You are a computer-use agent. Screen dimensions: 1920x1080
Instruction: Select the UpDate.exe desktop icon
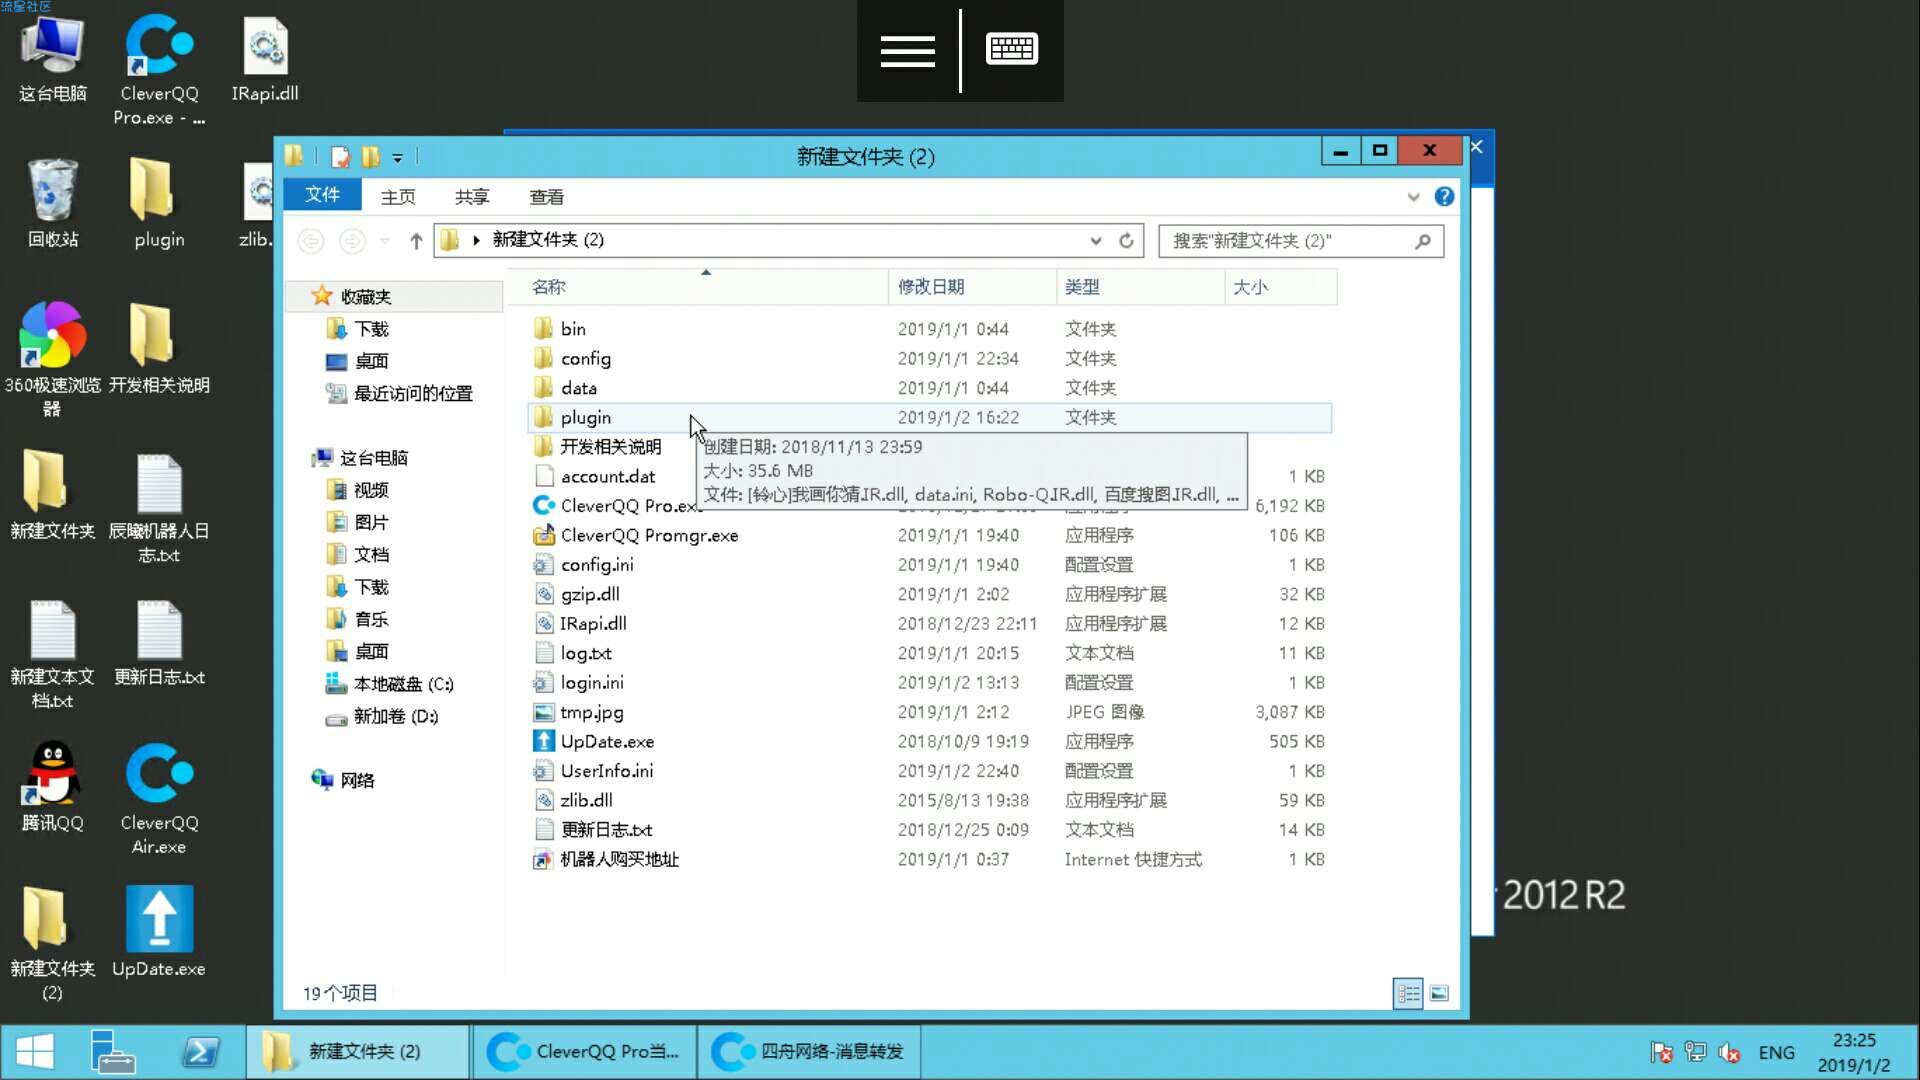[159, 932]
